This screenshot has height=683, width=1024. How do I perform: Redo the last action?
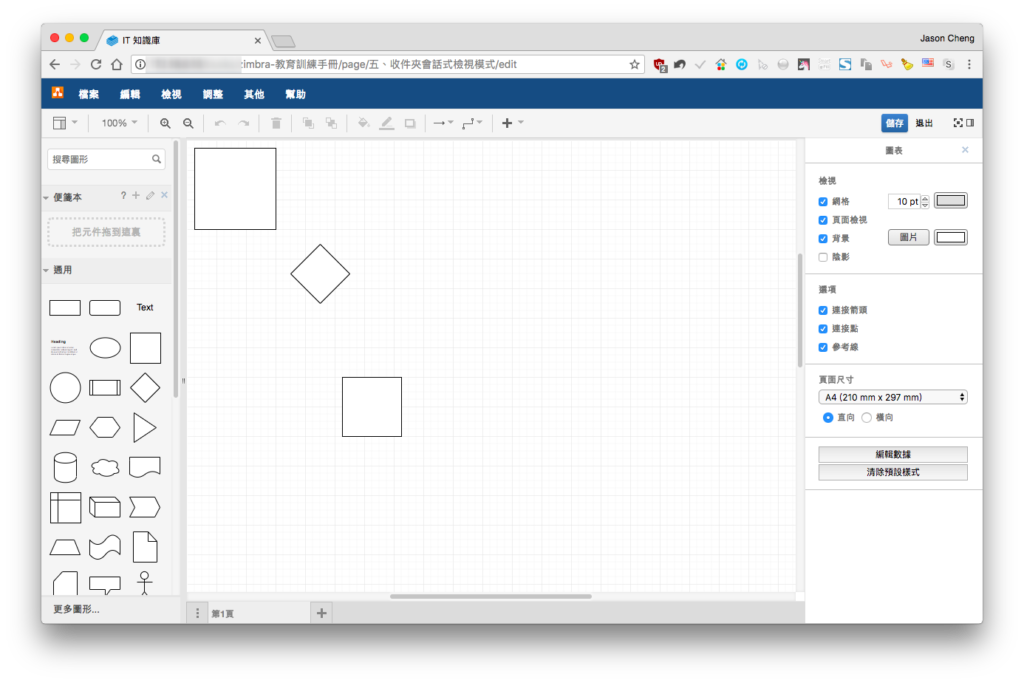[244, 123]
